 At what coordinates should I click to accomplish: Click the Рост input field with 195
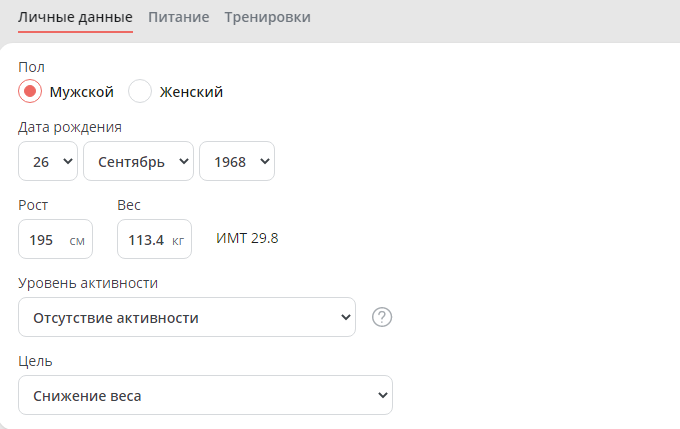pyautogui.click(x=43, y=240)
